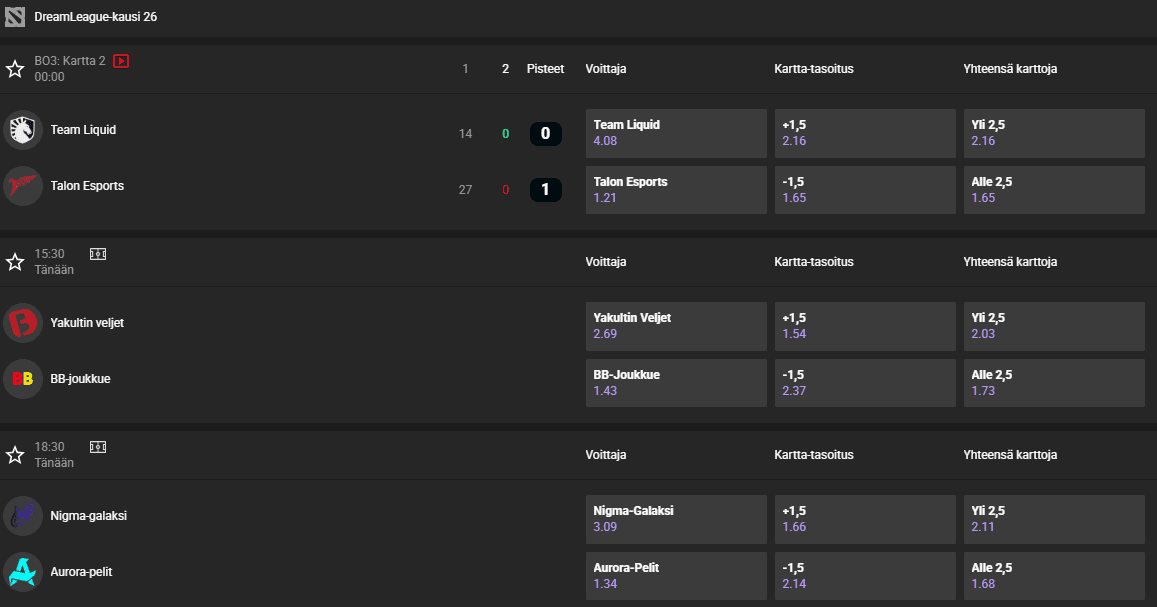Select Yli 2,5 maps at 2.11
1157x607 pixels.
[1054, 519]
